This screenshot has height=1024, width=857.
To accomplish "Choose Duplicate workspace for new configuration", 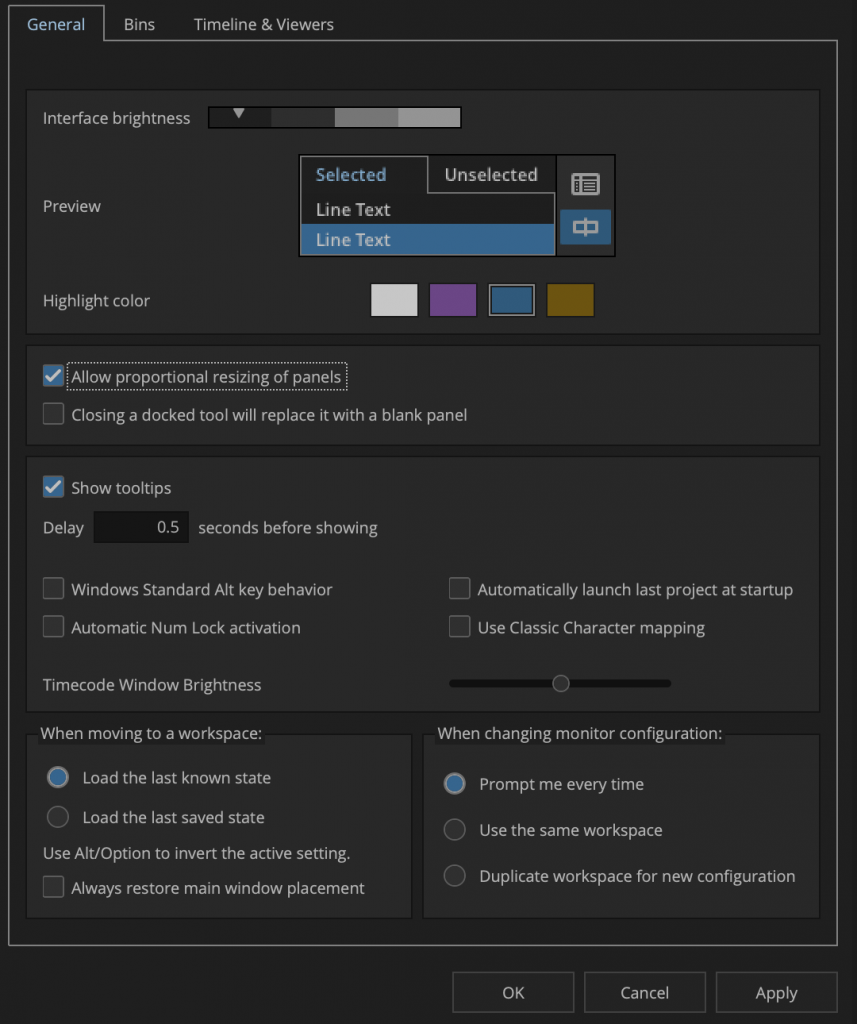I will coord(455,876).
